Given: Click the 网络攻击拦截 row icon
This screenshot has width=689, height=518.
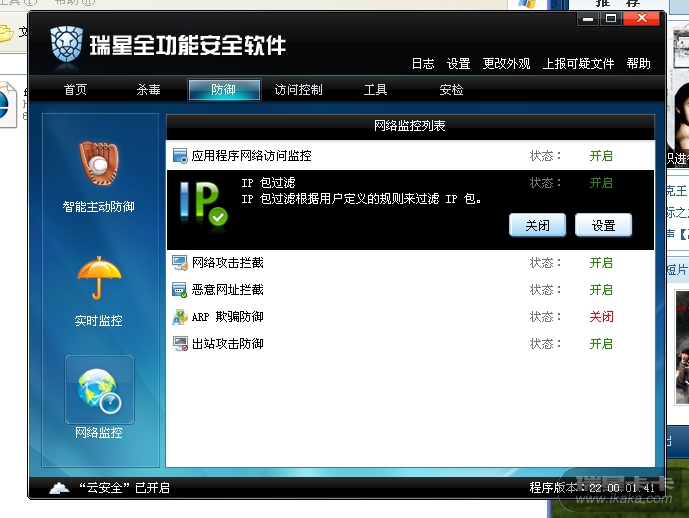Looking at the screenshot, I should (180, 263).
